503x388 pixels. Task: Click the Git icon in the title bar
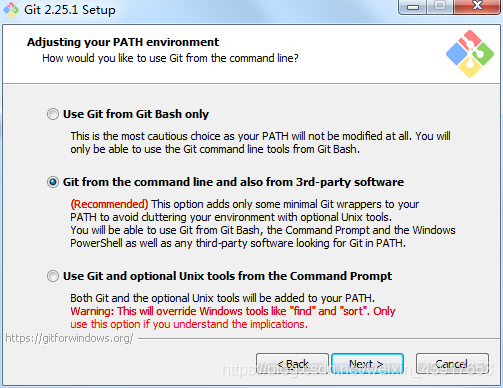pyautogui.click(x=11, y=10)
